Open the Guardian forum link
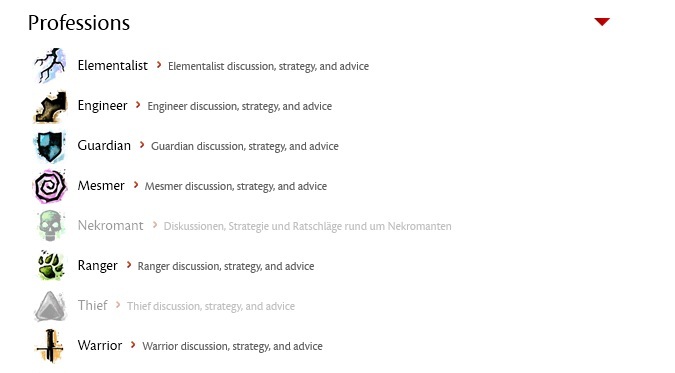The height and width of the screenshot is (373, 675). 104,146
